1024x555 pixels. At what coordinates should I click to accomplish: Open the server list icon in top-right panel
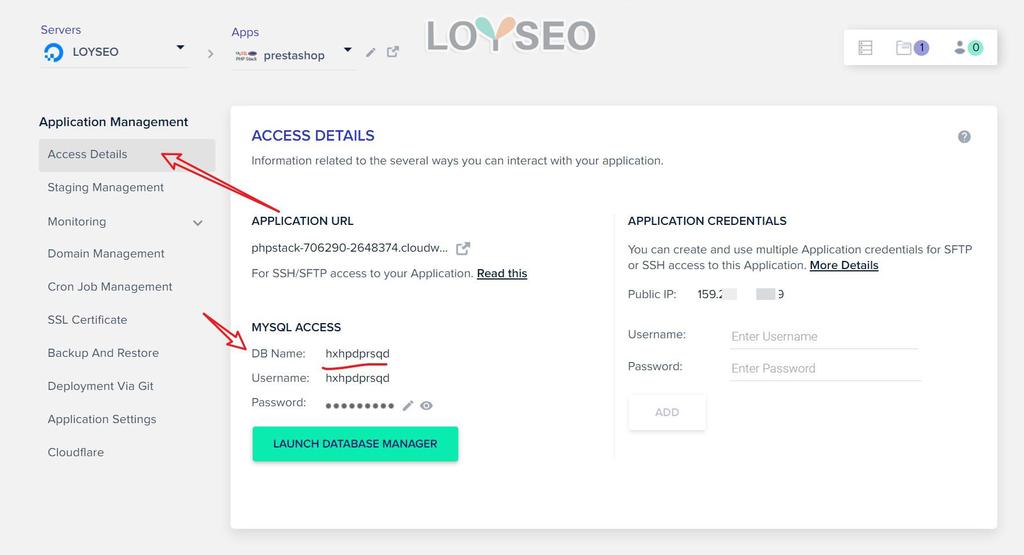(866, 47)
